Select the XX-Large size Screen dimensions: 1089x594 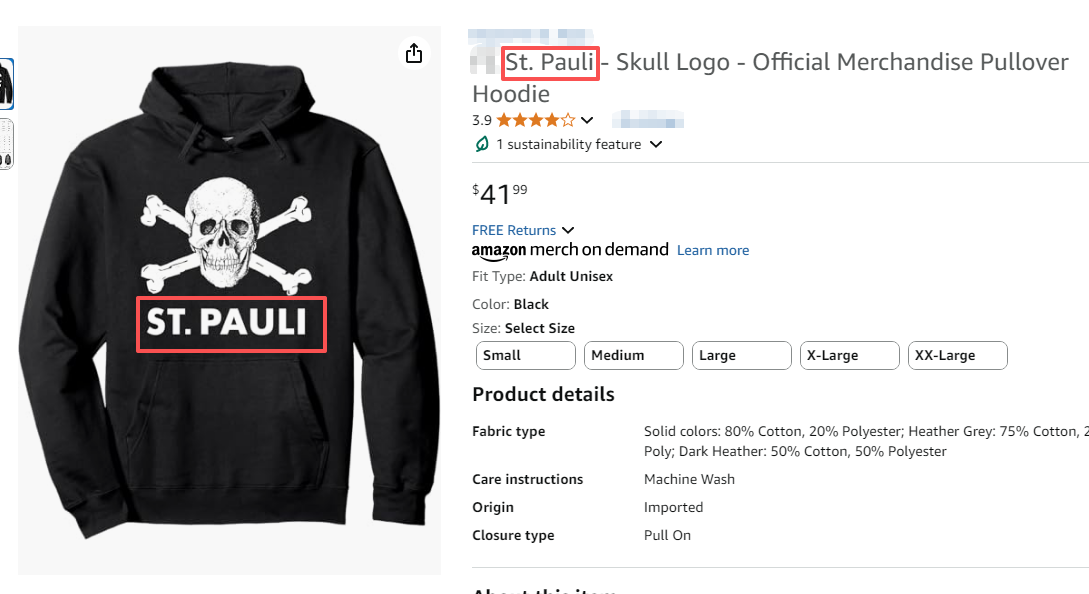(957, 355)
